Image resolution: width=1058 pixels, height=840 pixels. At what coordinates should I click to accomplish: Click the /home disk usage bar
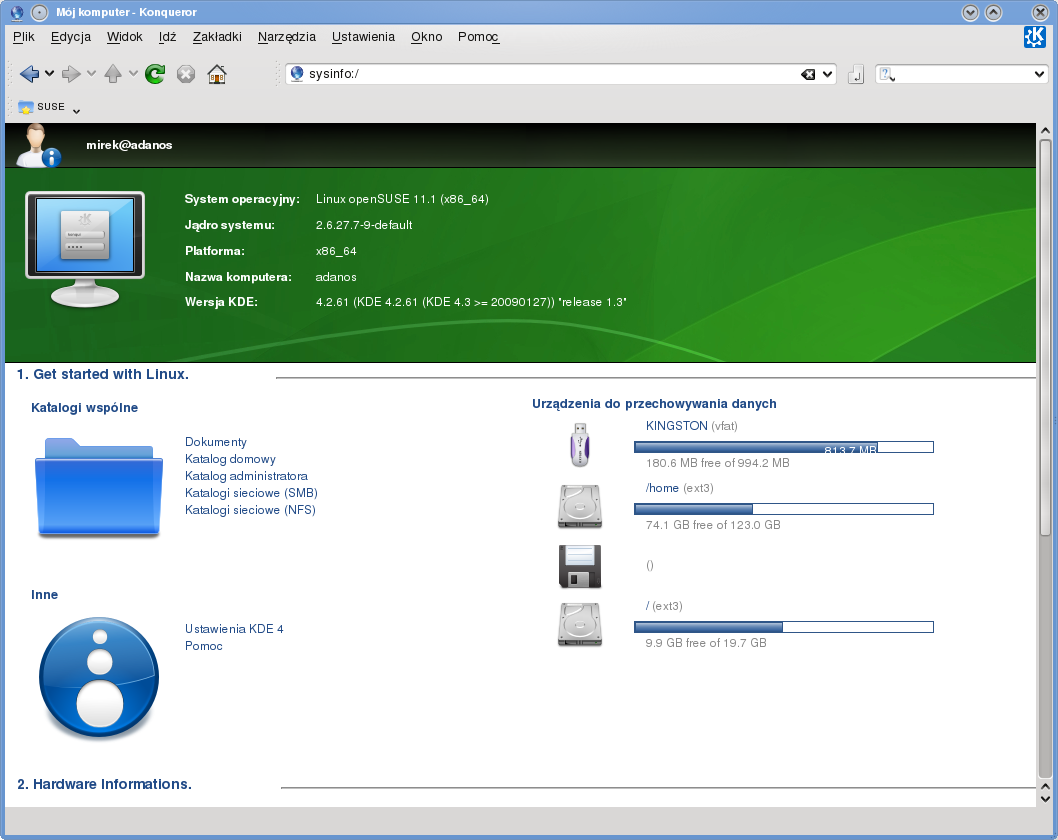[783, 509]
